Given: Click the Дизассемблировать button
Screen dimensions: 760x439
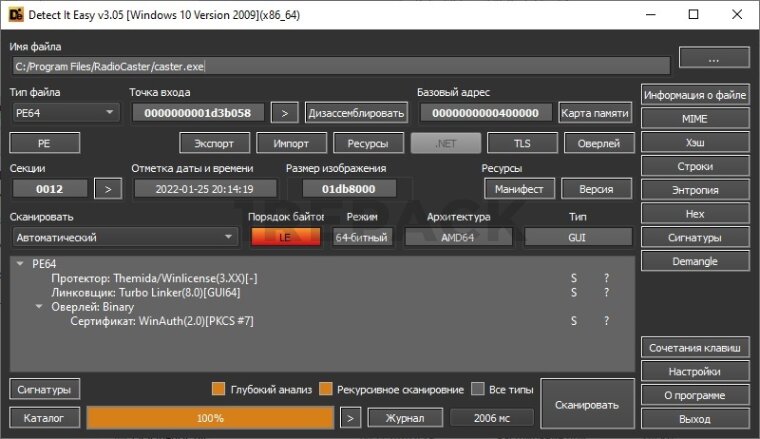Looking at the screenshot, I should coord(356,113).
